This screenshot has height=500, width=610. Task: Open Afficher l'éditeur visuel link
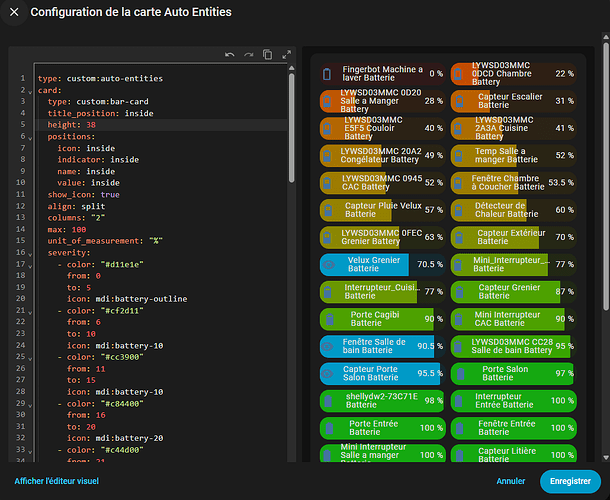coord(56,481)
